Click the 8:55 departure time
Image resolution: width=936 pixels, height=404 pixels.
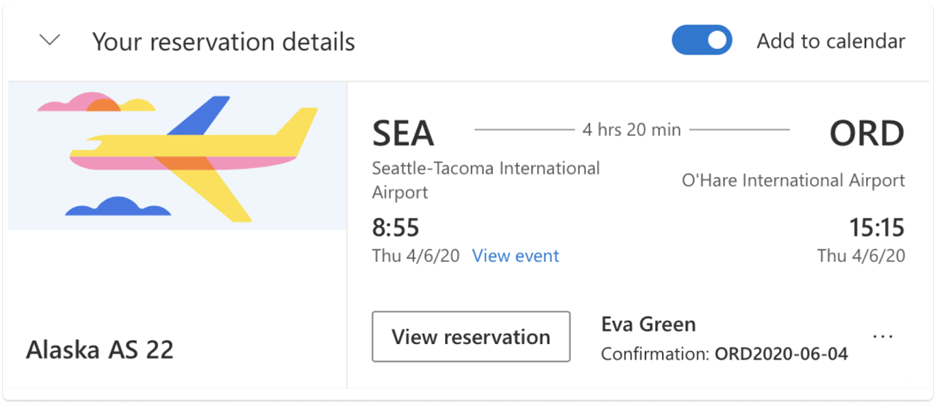point(394,227)
